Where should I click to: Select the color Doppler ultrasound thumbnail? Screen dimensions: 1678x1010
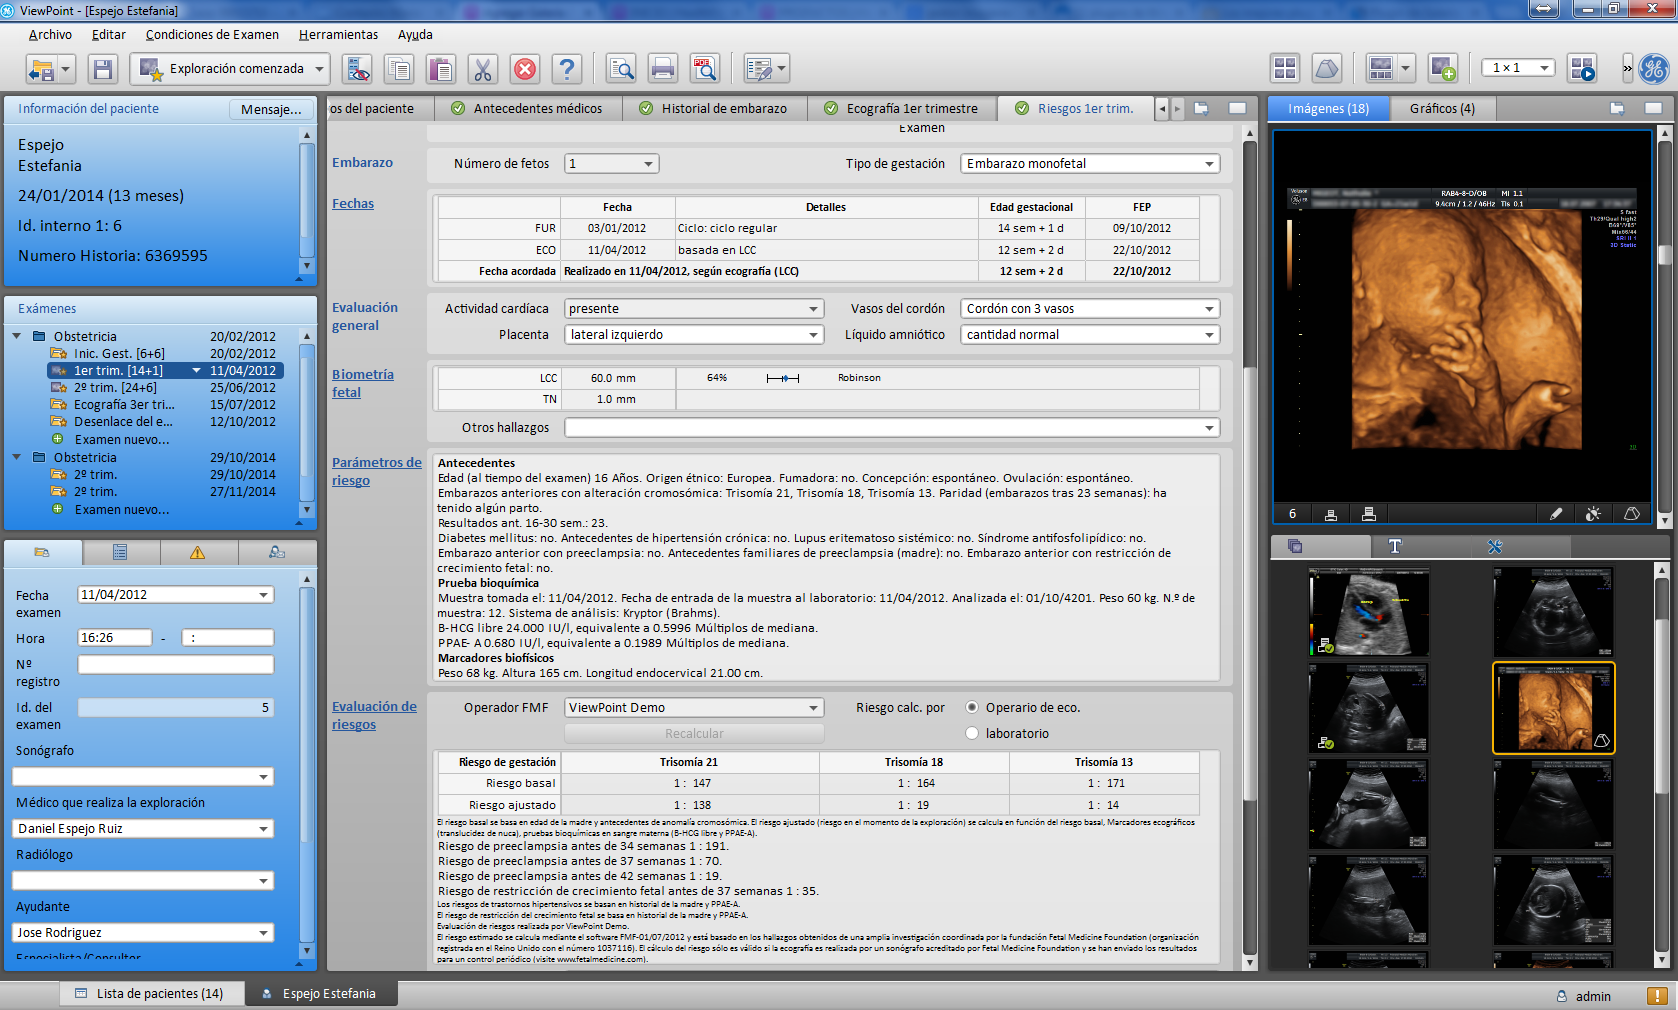click(1368, 612)
